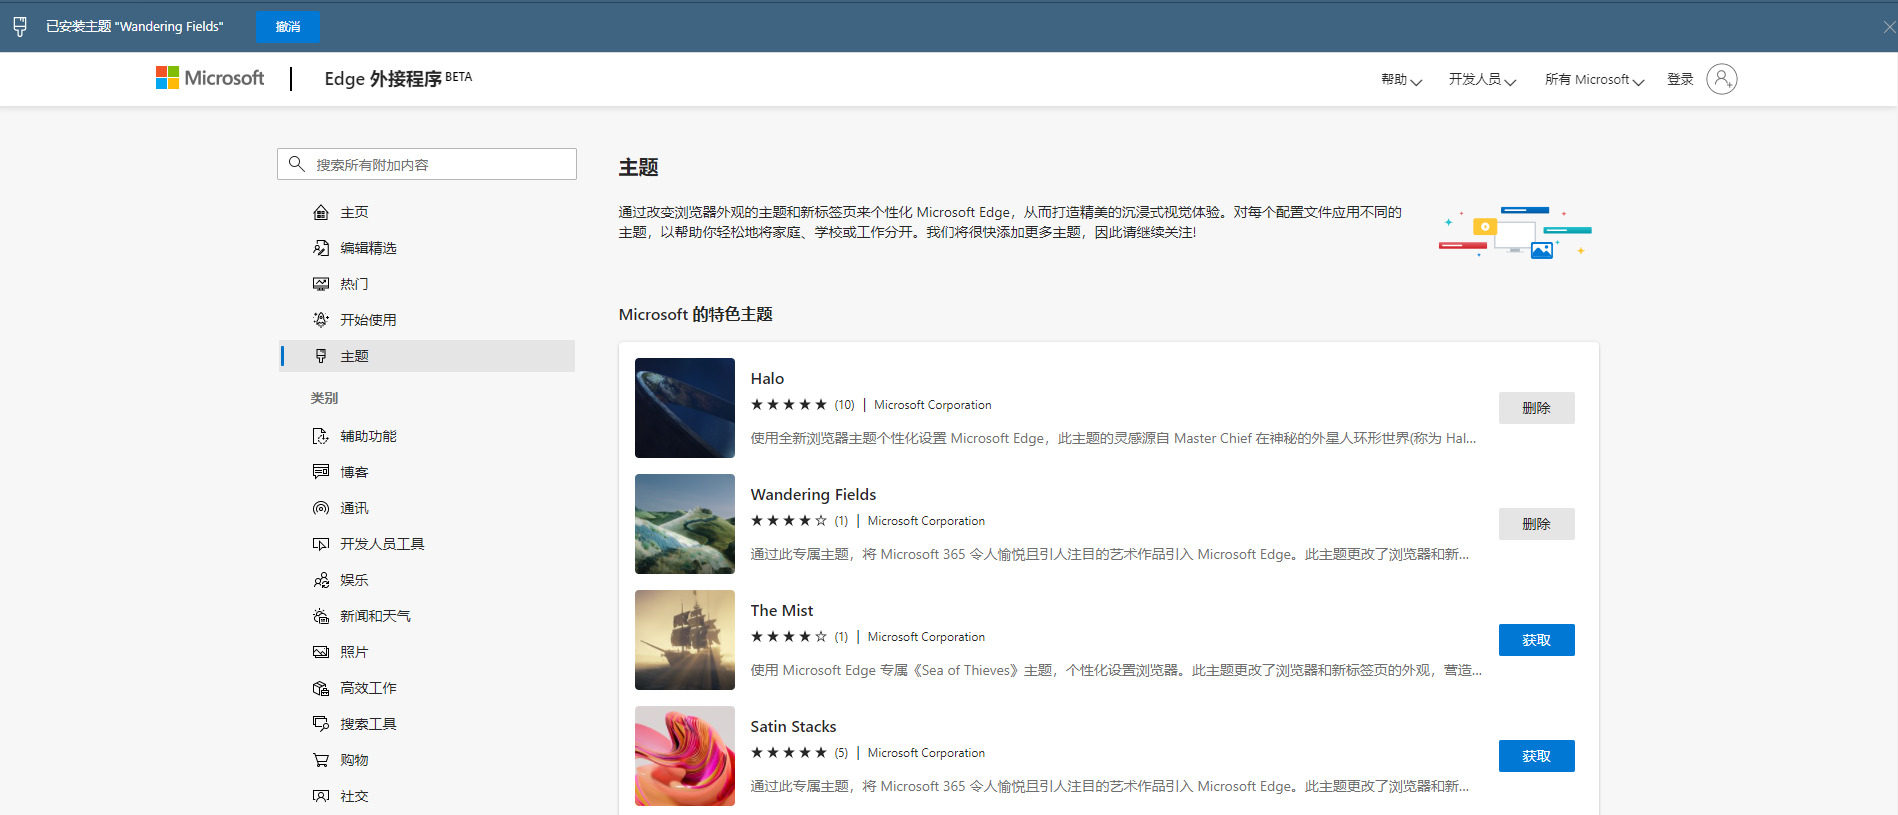1898x815 pixels.
Task: Open the Satin Stacks title link
Action: tap(793, 726)
